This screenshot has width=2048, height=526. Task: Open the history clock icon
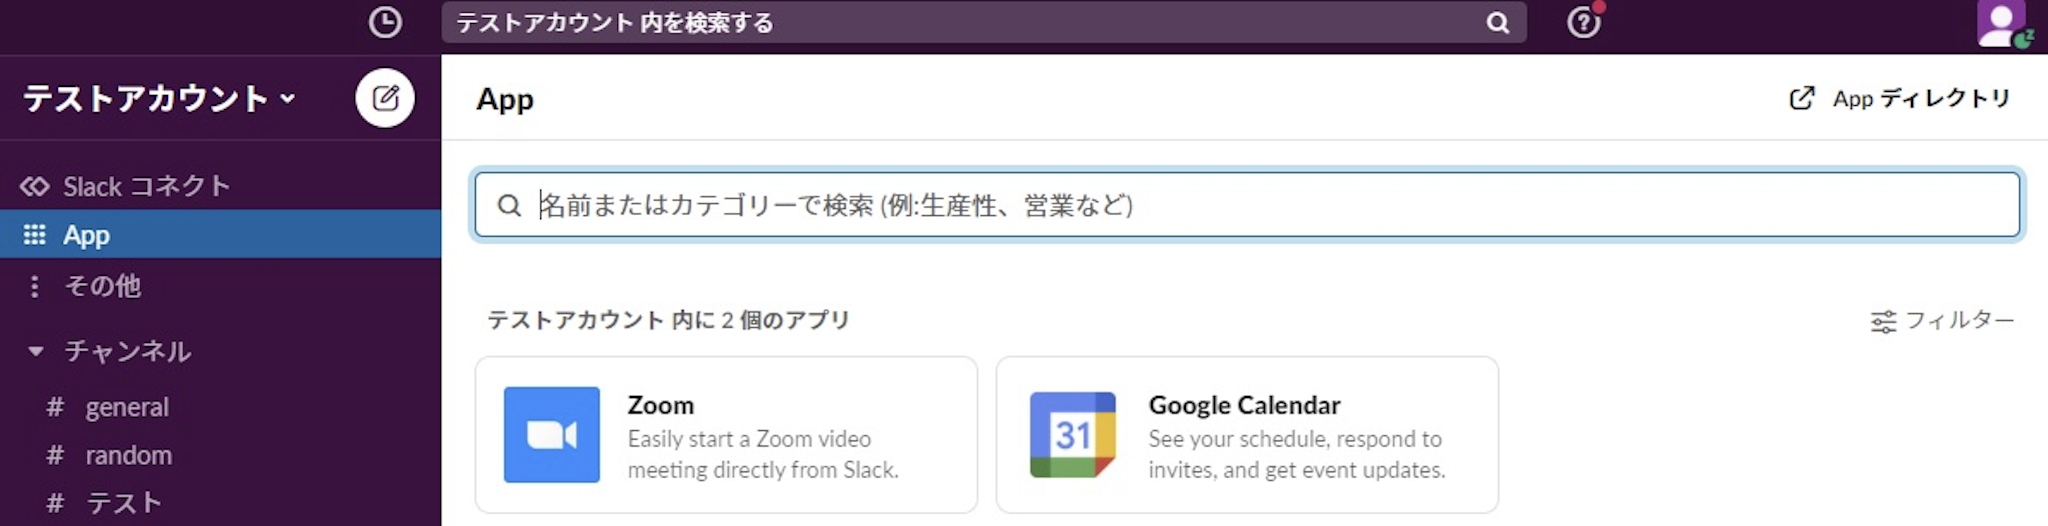pos(385,22)
